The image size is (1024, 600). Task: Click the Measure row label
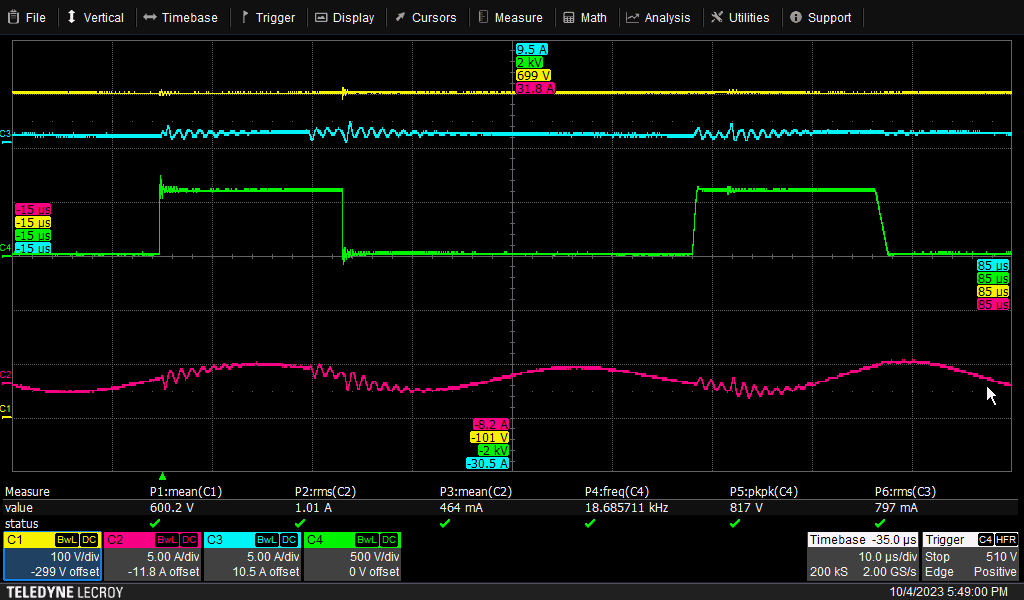(27, 492)
